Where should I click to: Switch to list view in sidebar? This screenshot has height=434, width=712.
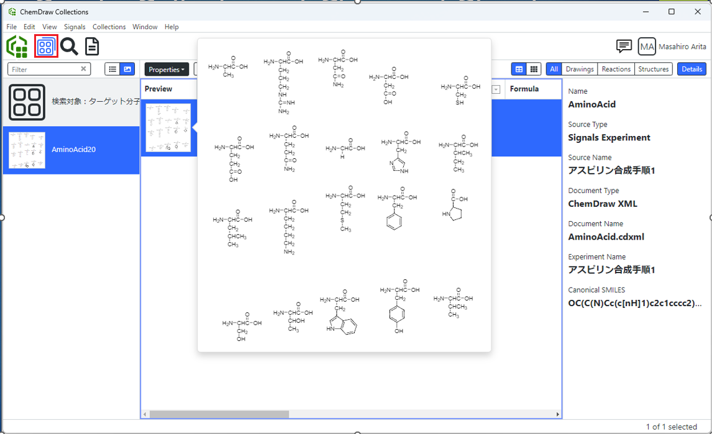tap(112, 69)
